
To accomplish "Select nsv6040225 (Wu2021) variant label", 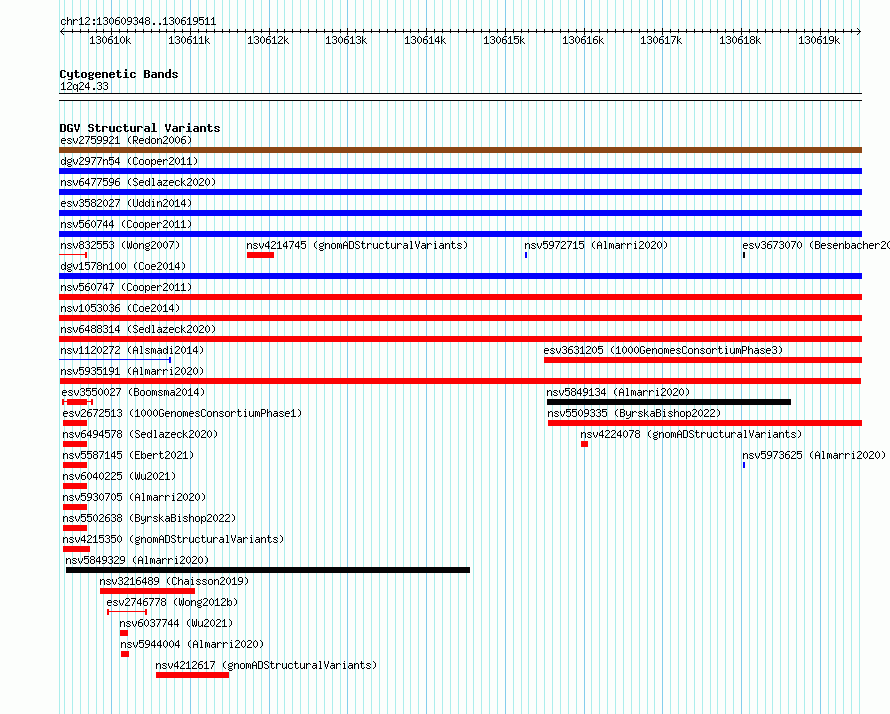I will (119, 476).
